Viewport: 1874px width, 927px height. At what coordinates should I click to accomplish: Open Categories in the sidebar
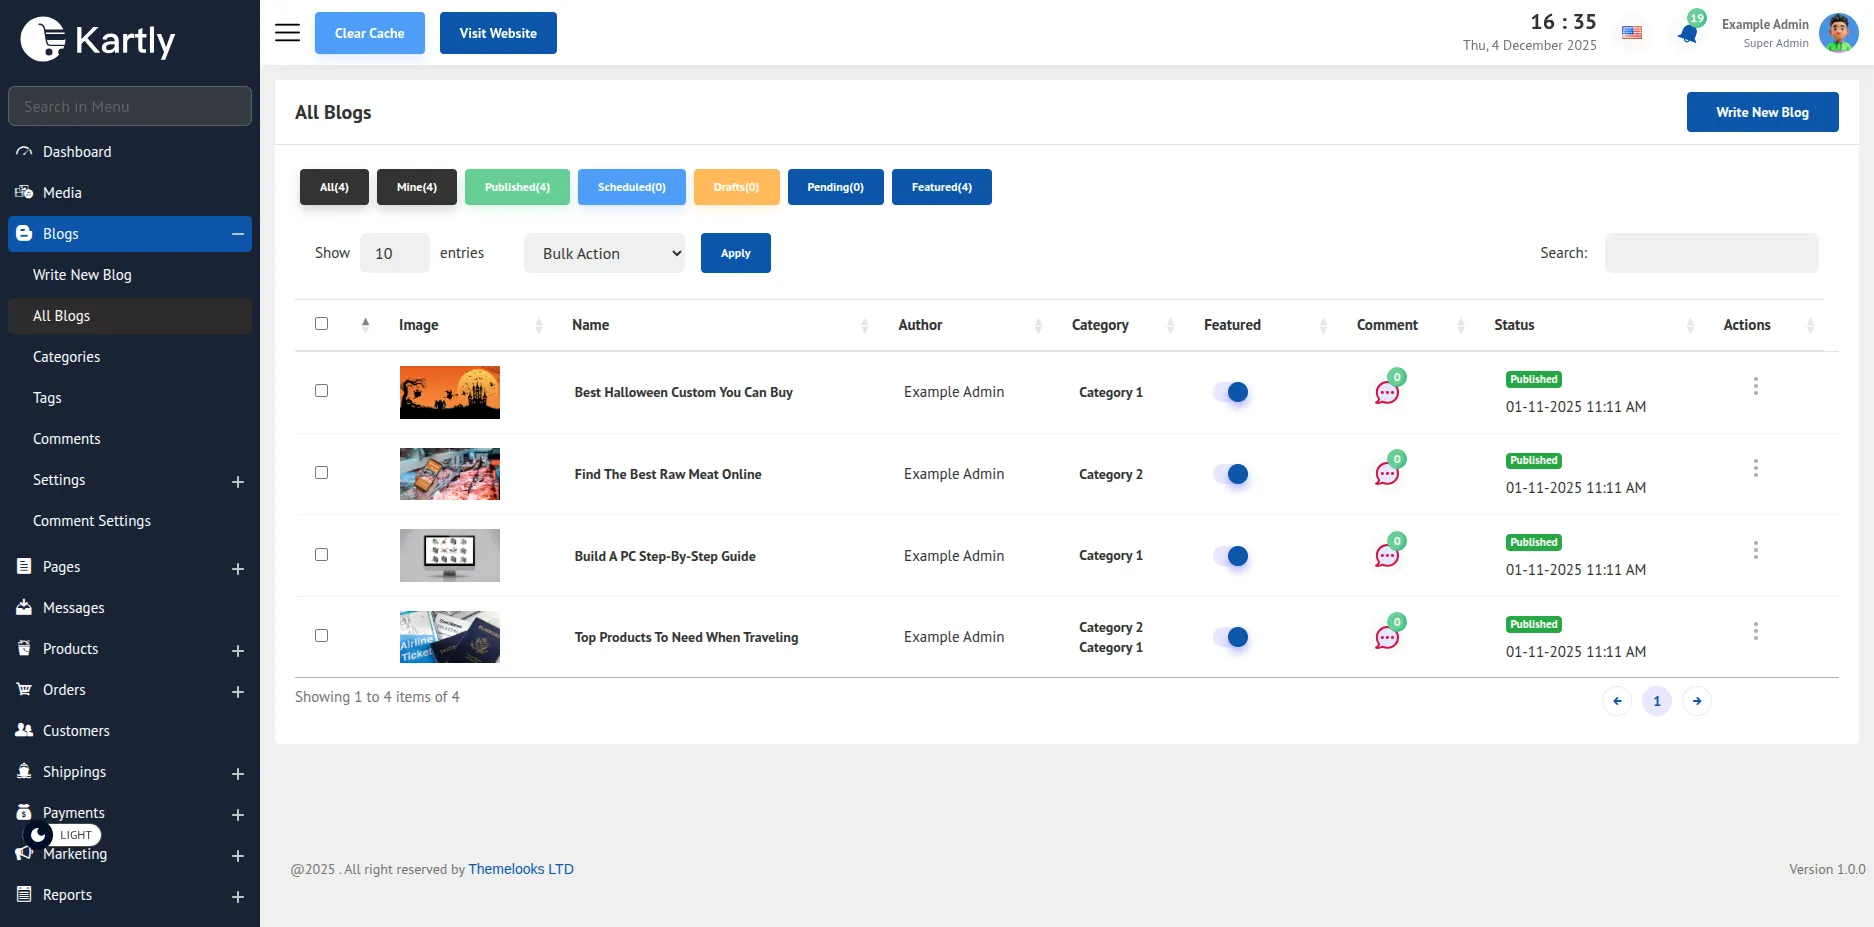[x=66, y=357]
